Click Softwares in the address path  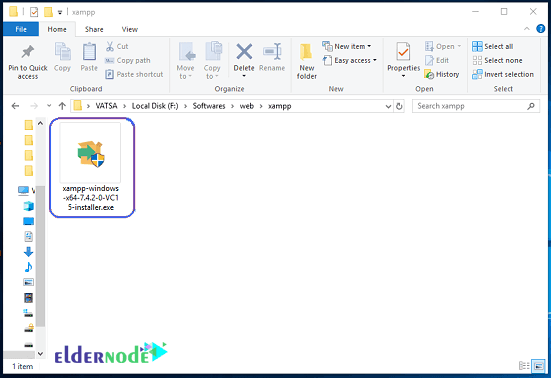[x=209, y=106]
